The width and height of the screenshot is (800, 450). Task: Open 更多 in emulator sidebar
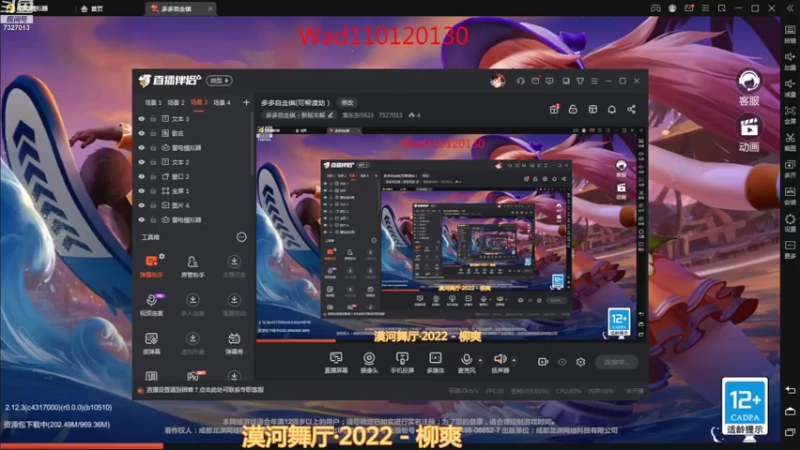790,249
